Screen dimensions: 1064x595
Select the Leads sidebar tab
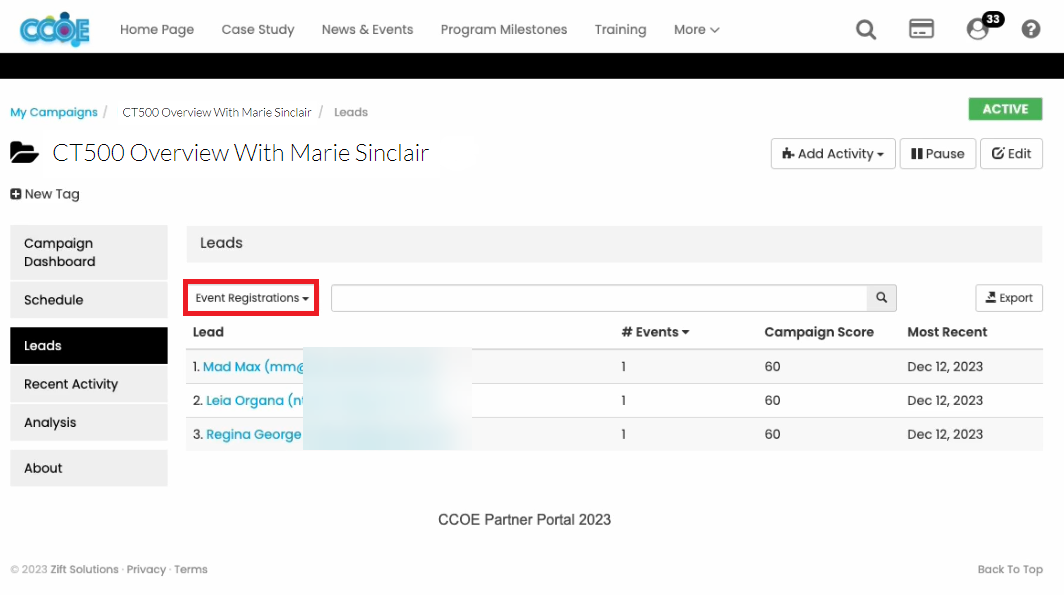coord(89,345)
